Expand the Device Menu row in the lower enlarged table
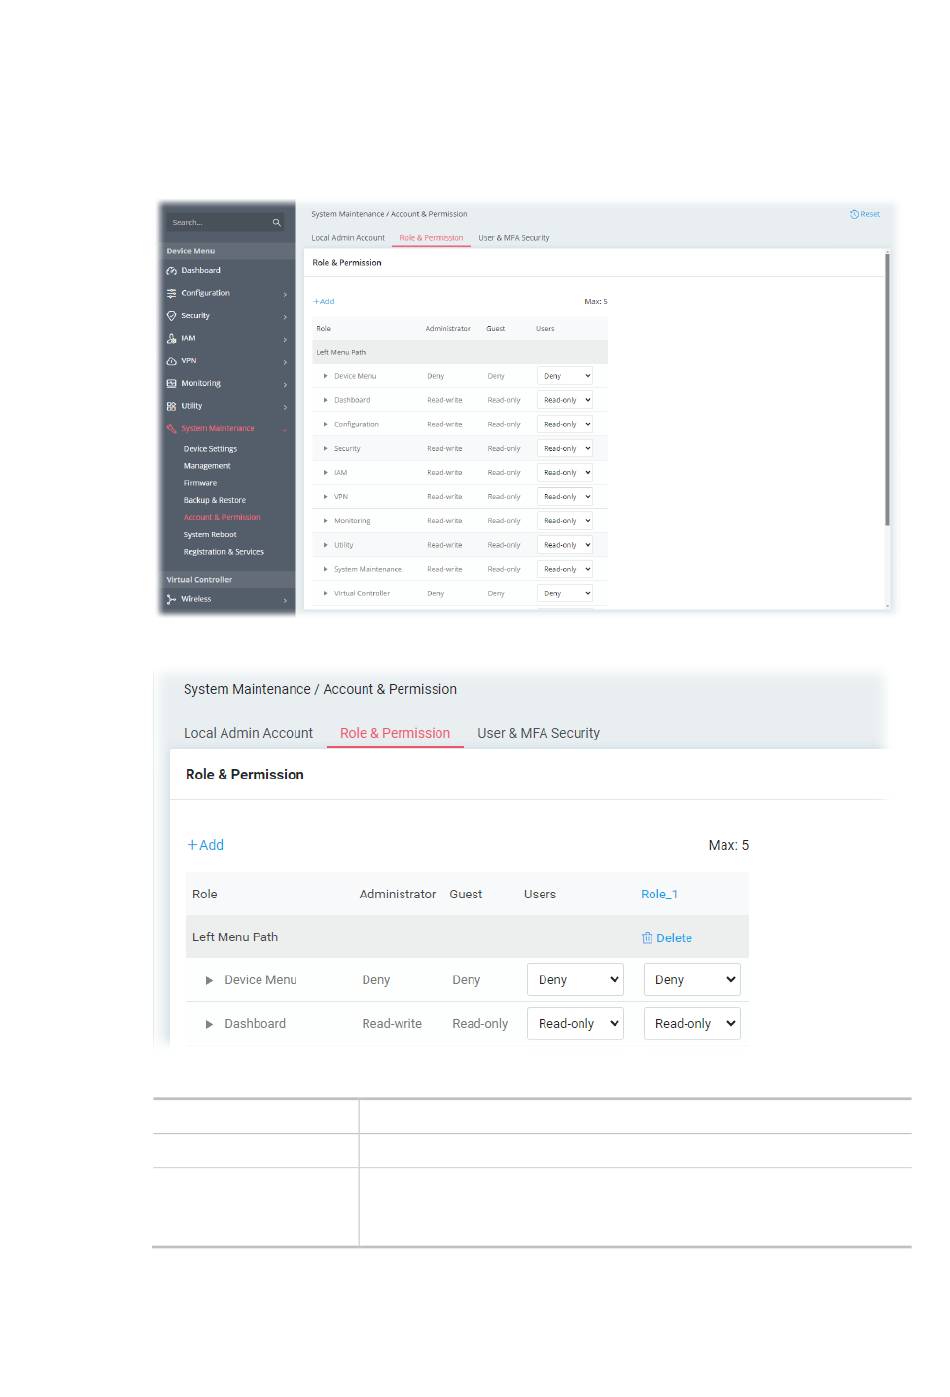The height and width of the screenshot is (1397, 950). point(209,981)
